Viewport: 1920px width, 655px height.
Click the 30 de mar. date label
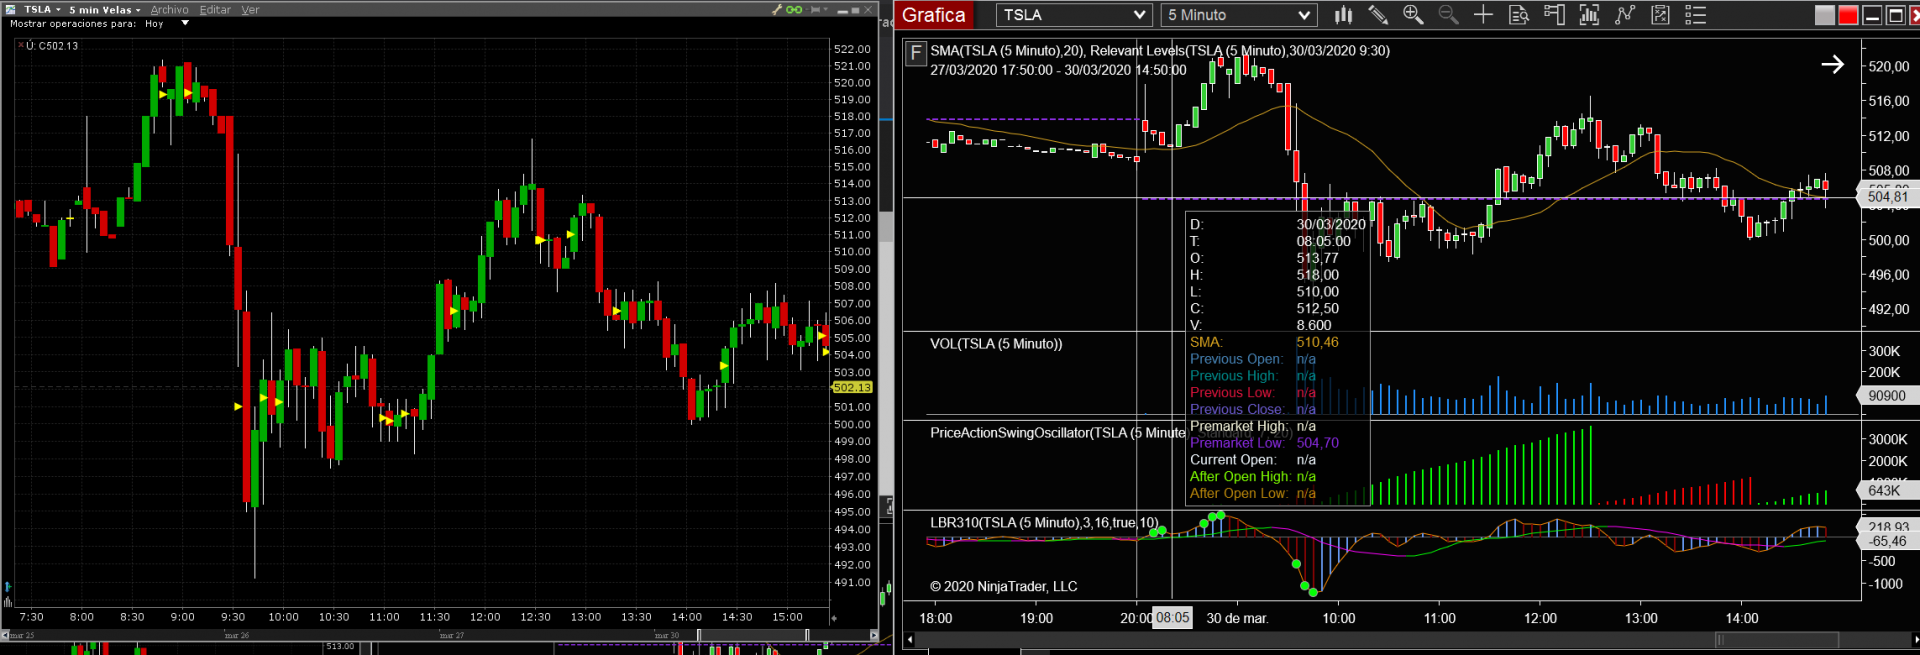1237,618
